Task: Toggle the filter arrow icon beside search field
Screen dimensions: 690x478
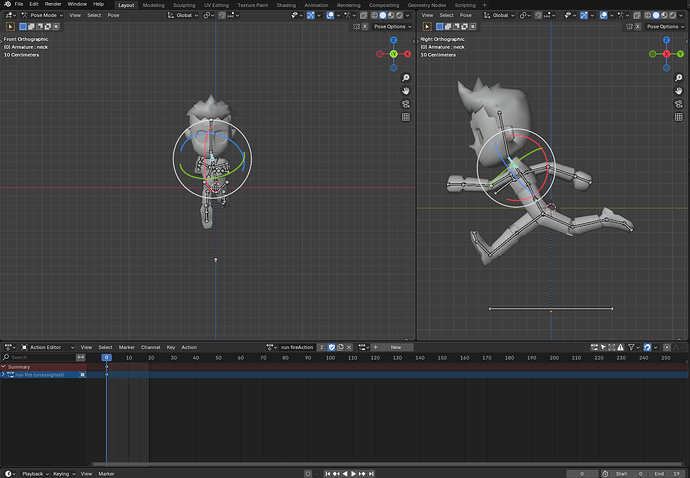Action: 81,357
